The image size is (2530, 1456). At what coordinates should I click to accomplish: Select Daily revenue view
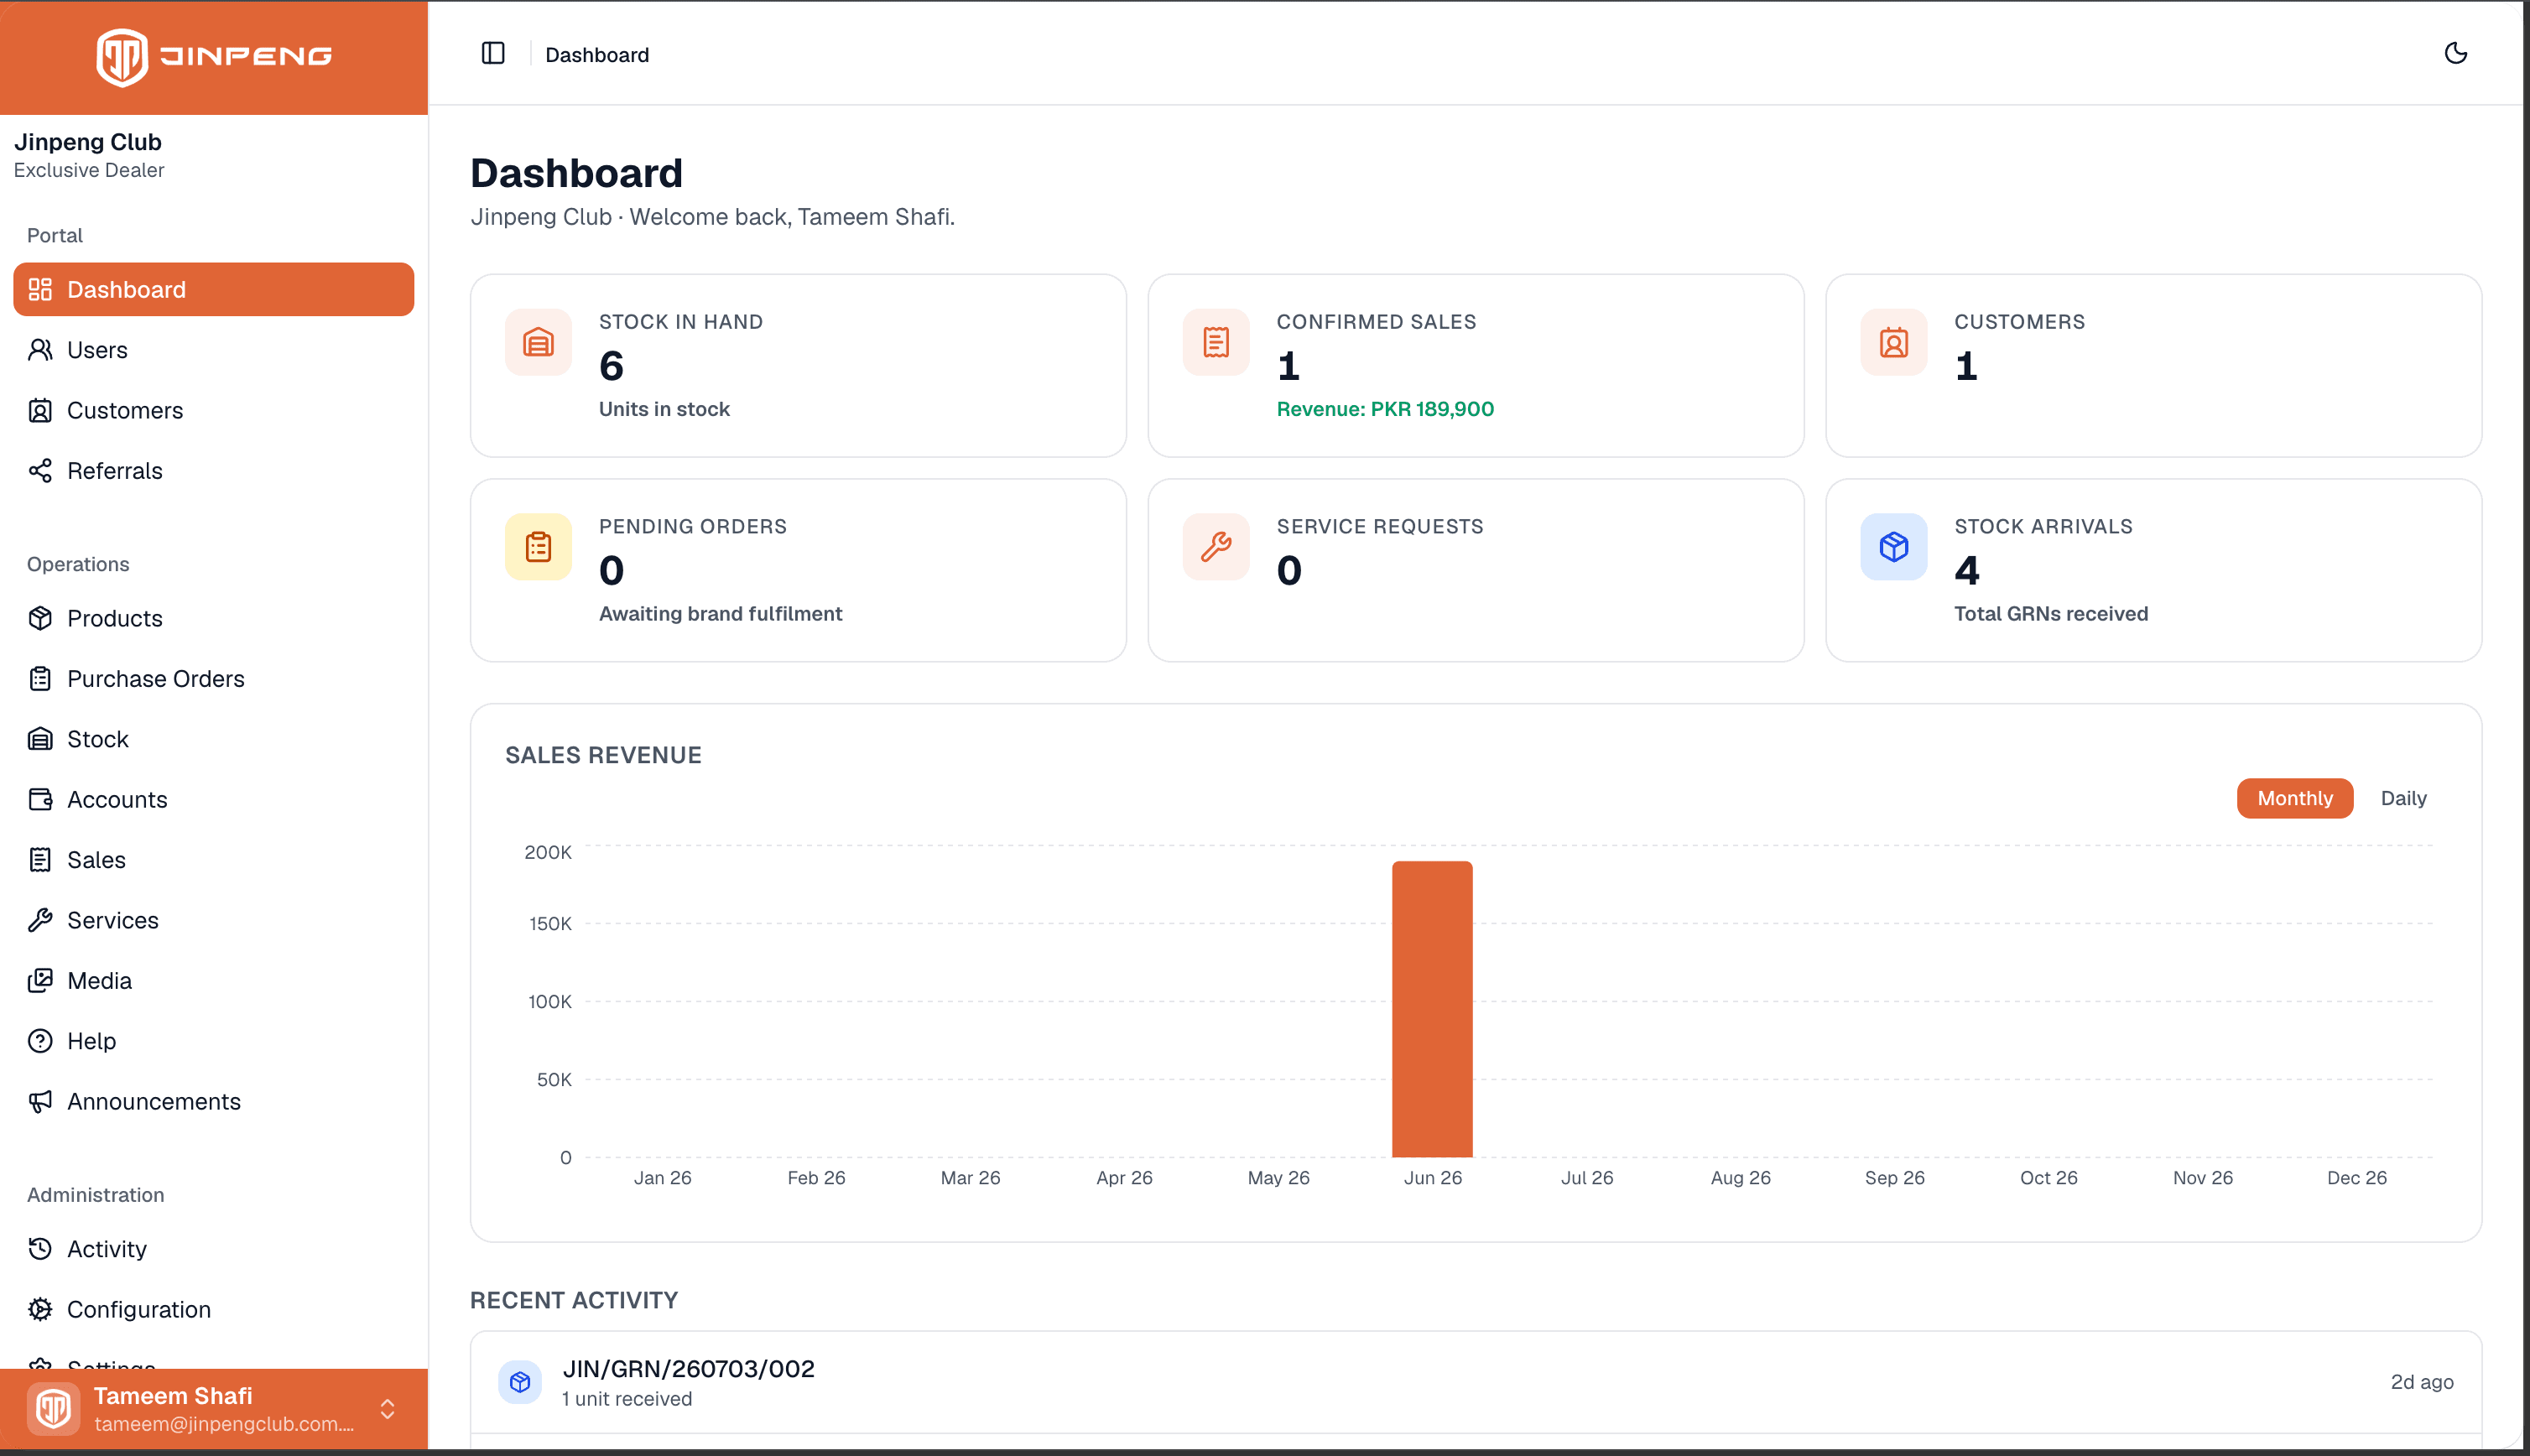pyautogui.click(x=2403, y=799)
